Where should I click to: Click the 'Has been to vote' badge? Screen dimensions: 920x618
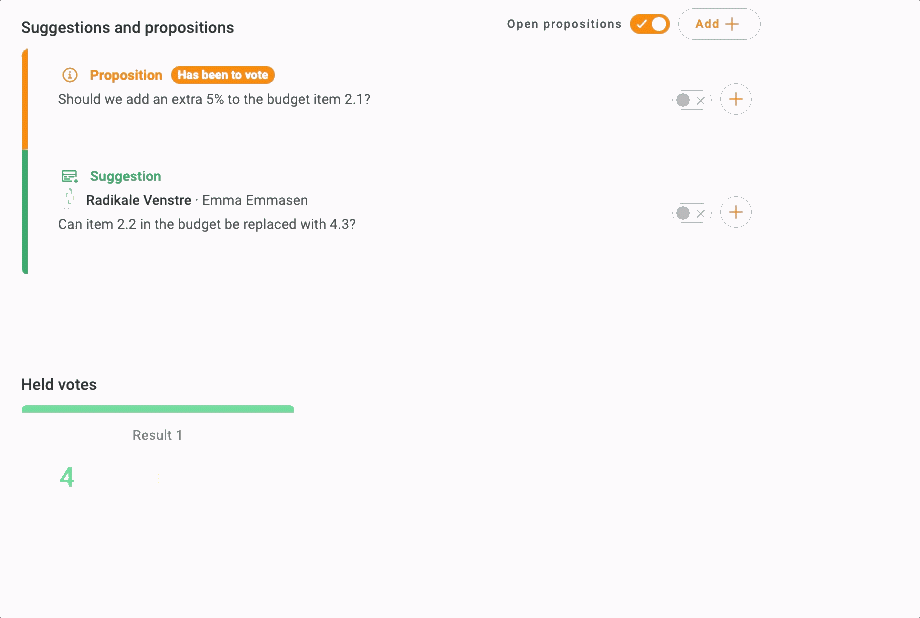[223, 75]
